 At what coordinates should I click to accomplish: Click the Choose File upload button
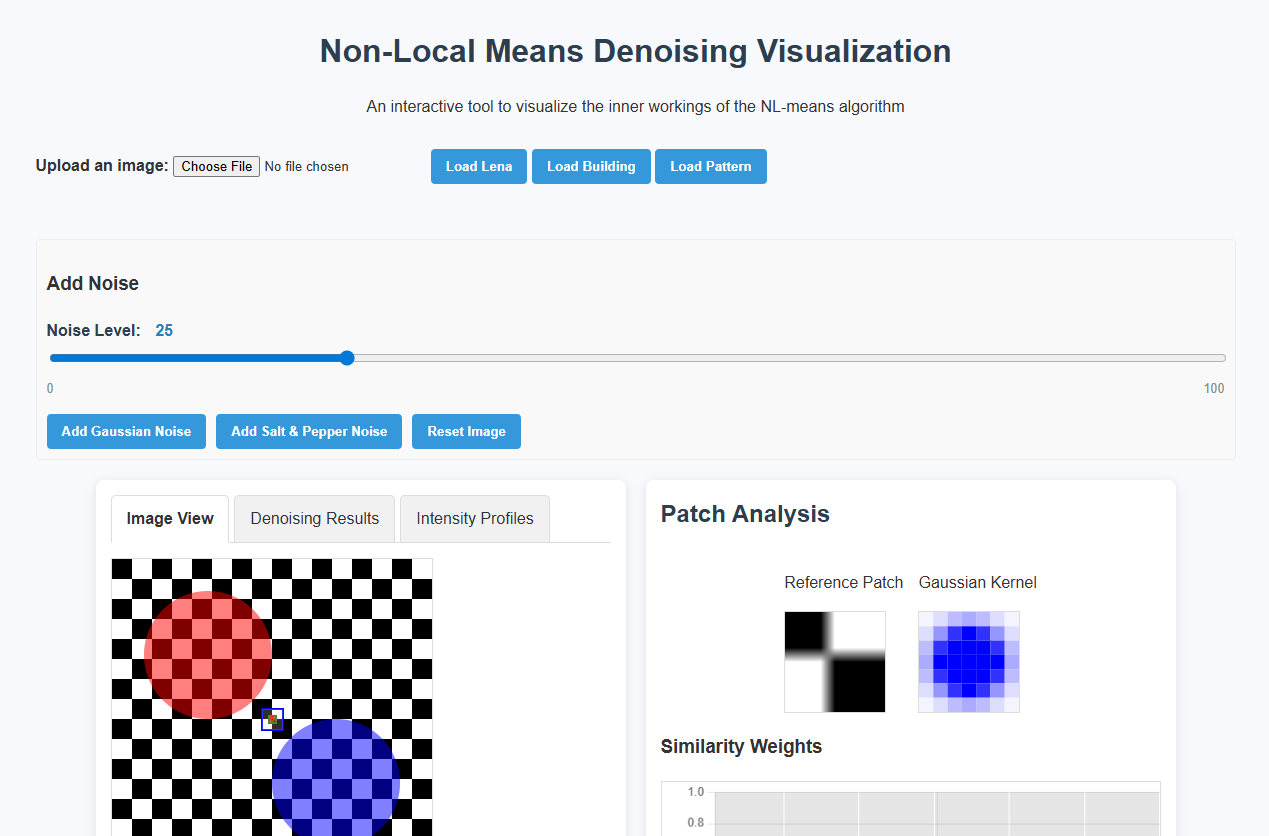coord(216,166)
